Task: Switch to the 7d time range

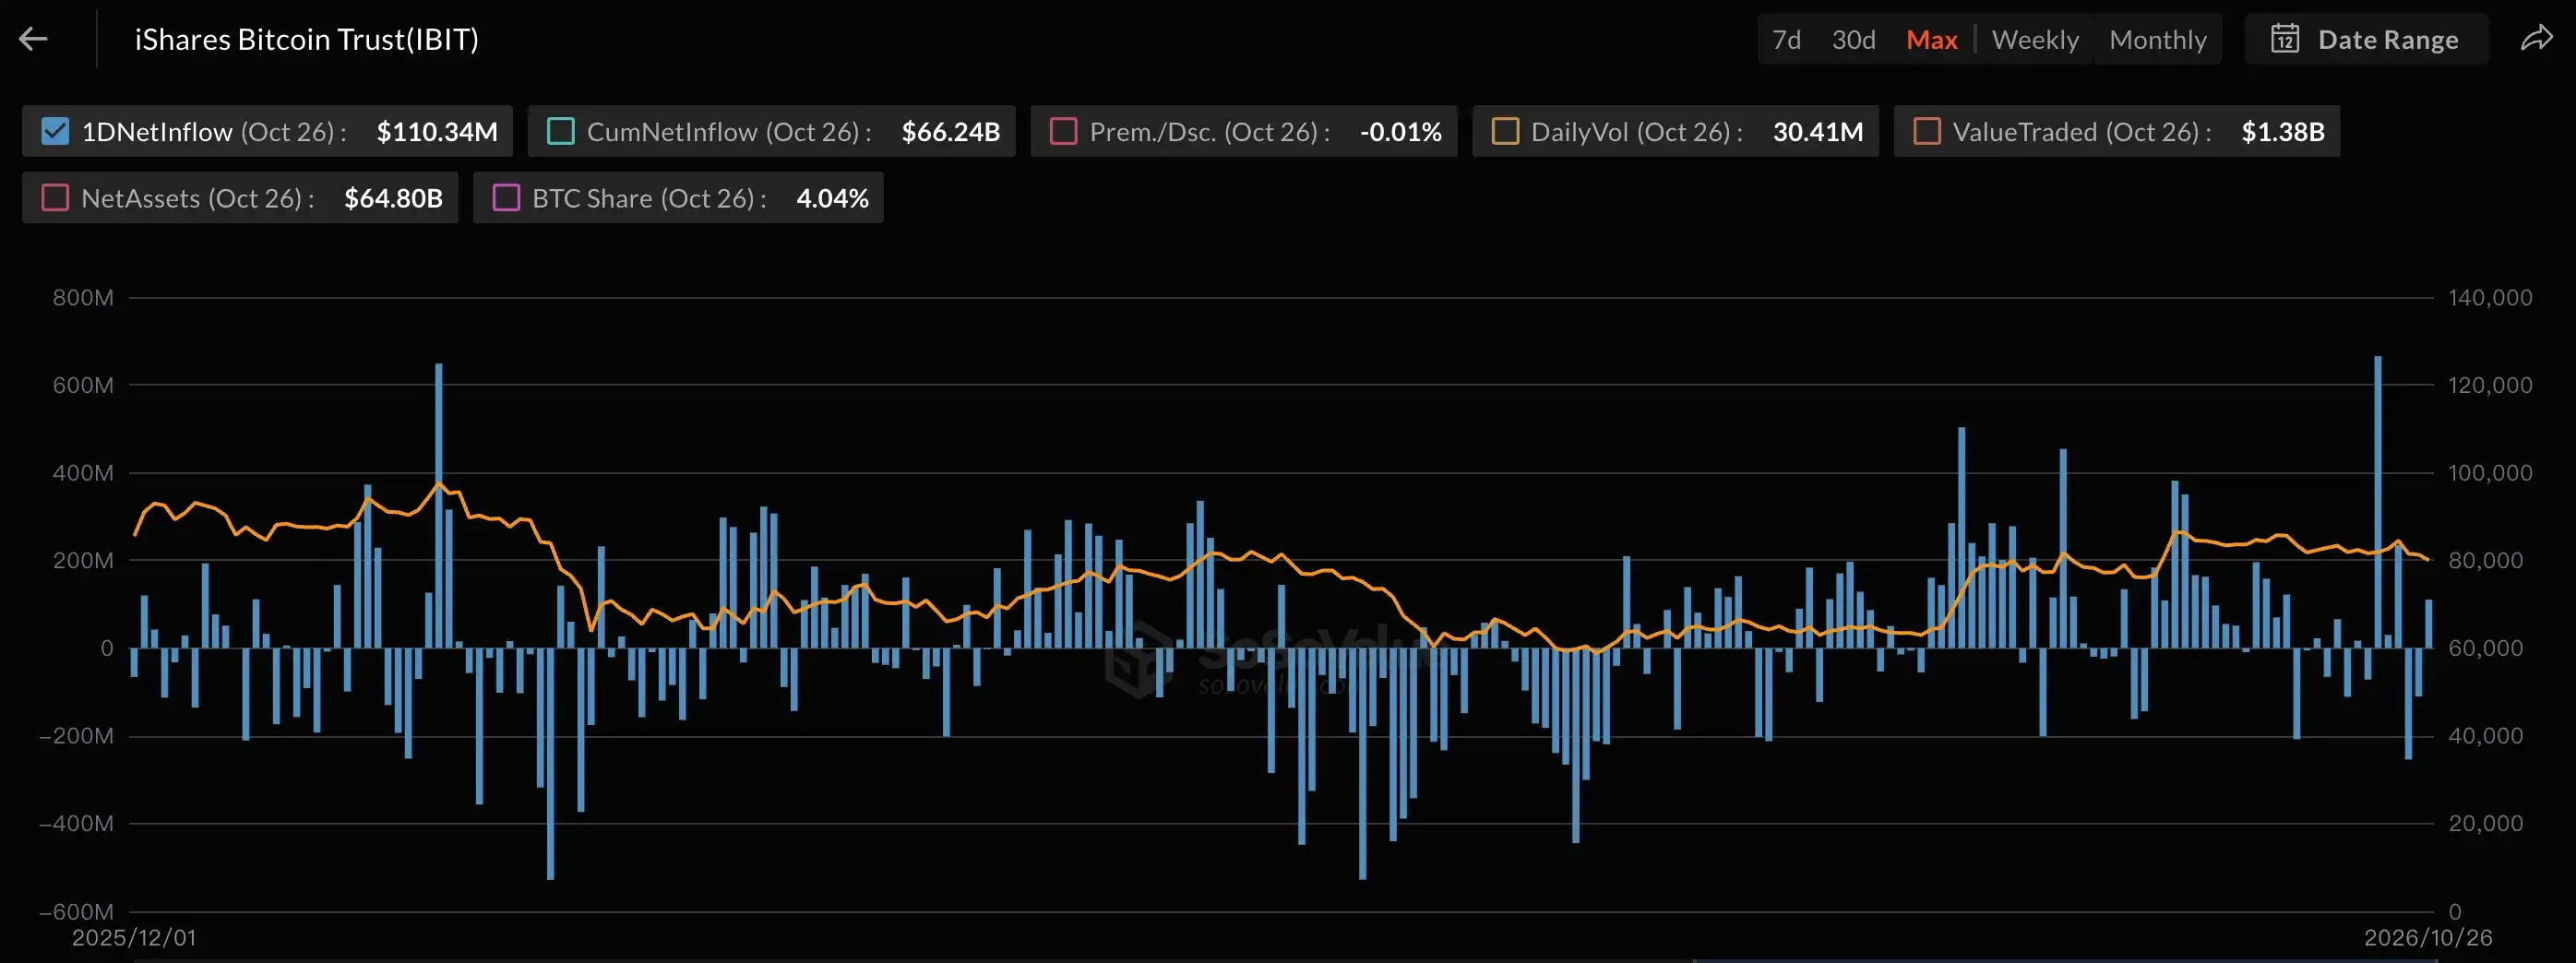Action: coord(1786,39)
